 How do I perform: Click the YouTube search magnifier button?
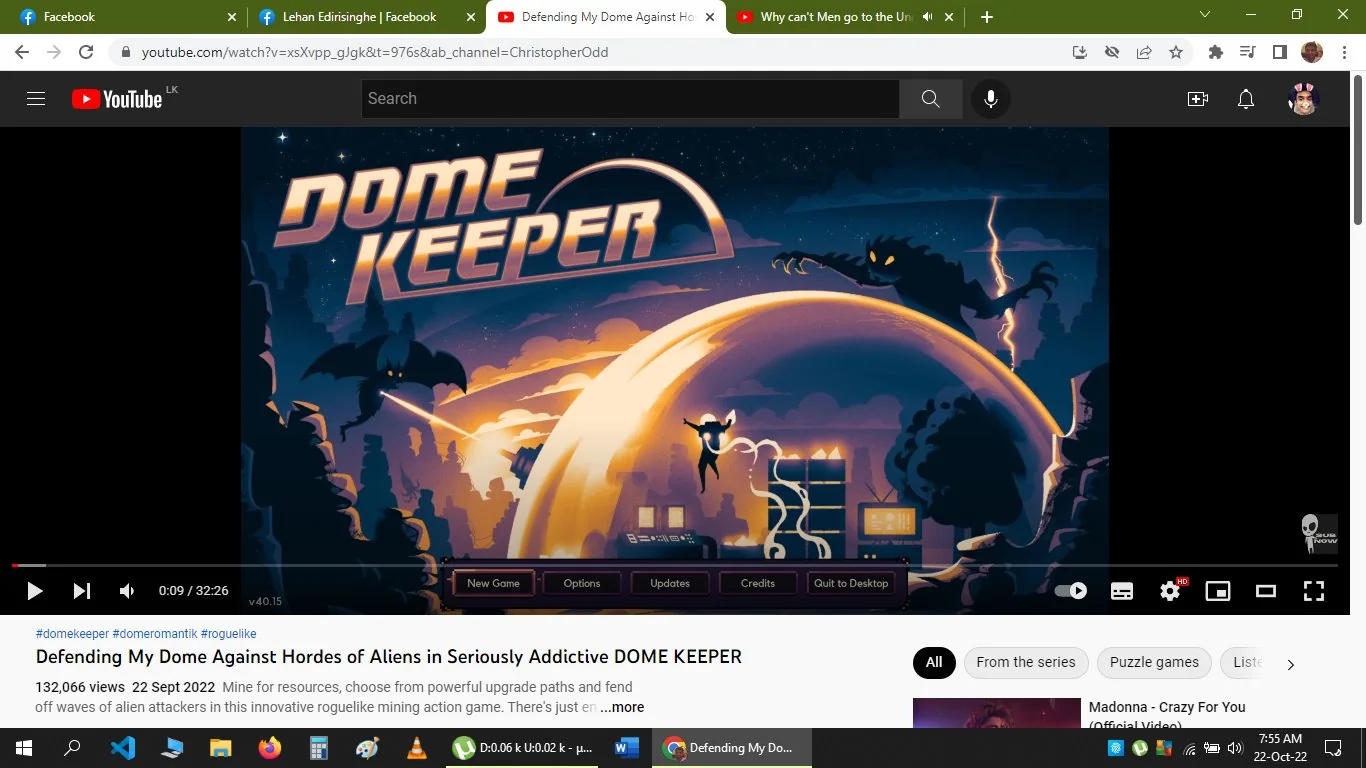pyautogui.click(x=930, y=99)
